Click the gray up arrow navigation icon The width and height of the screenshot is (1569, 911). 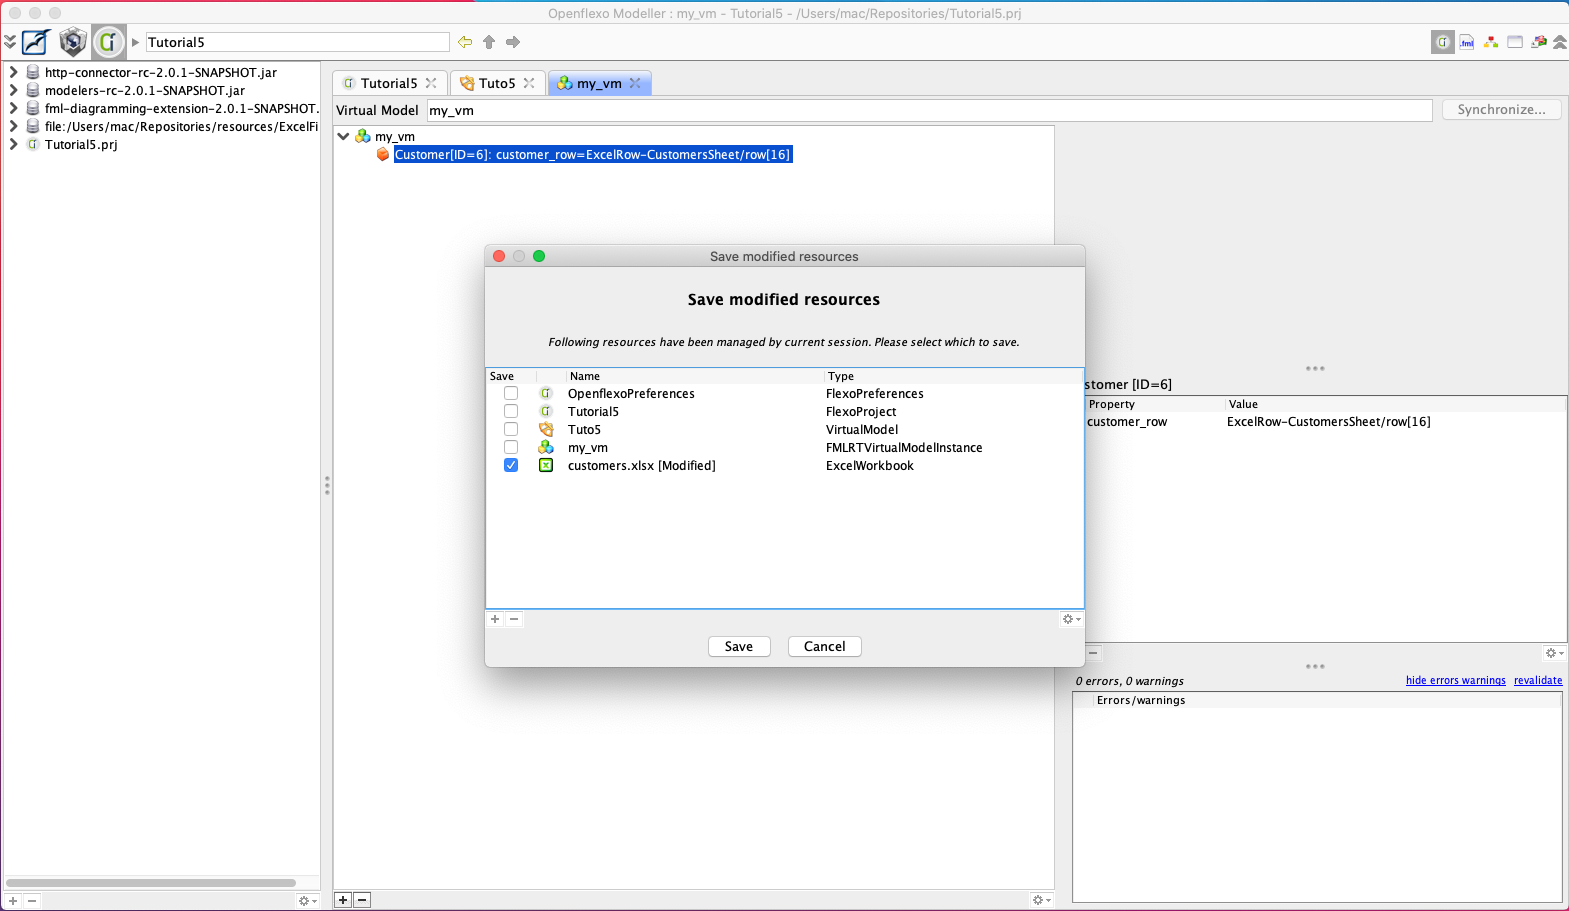[489, 42]
